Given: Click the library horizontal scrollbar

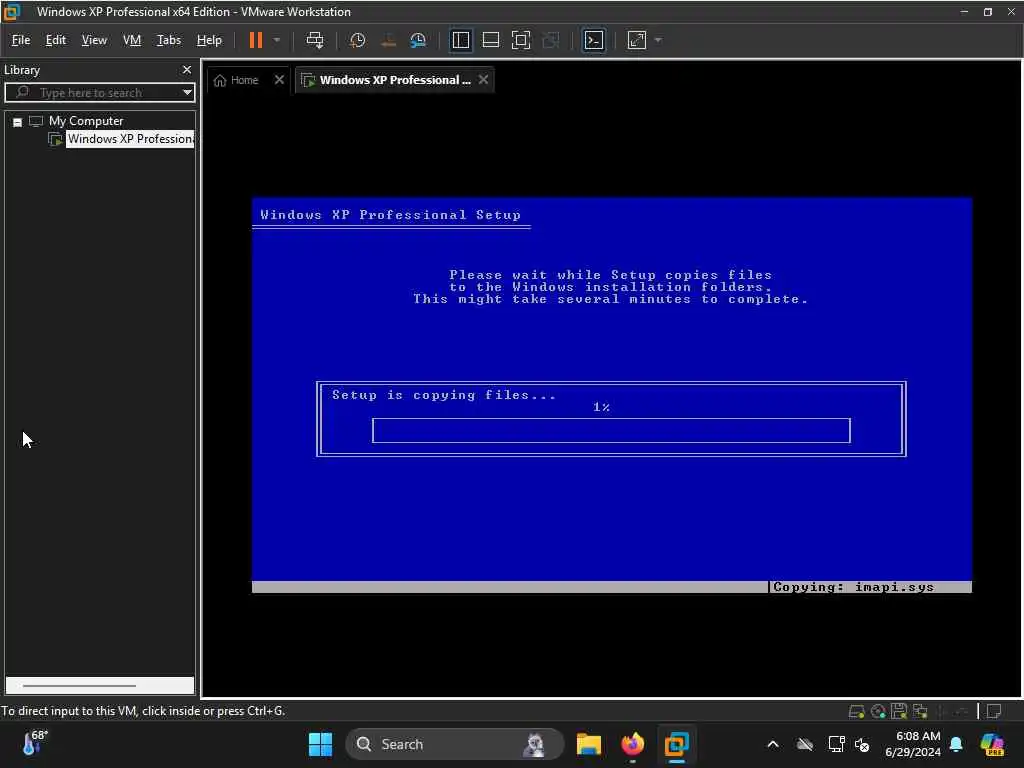Looking at the screenshot, I should (x=80, y=686).
